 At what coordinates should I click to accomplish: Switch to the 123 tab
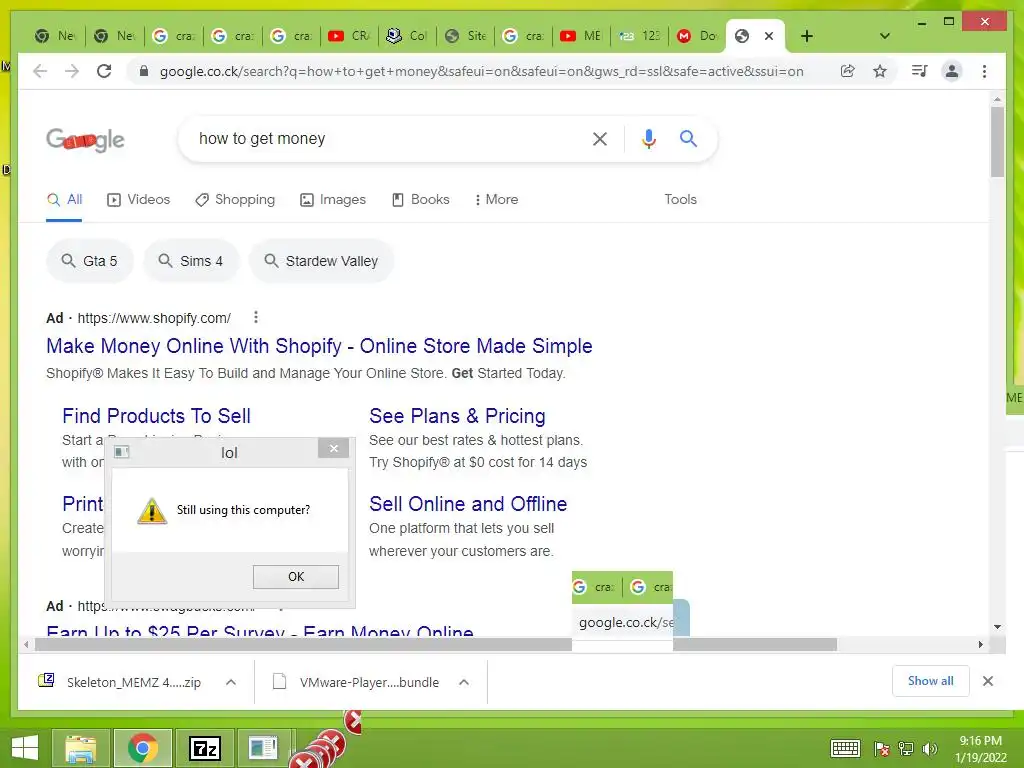click(x=640, y=36)
